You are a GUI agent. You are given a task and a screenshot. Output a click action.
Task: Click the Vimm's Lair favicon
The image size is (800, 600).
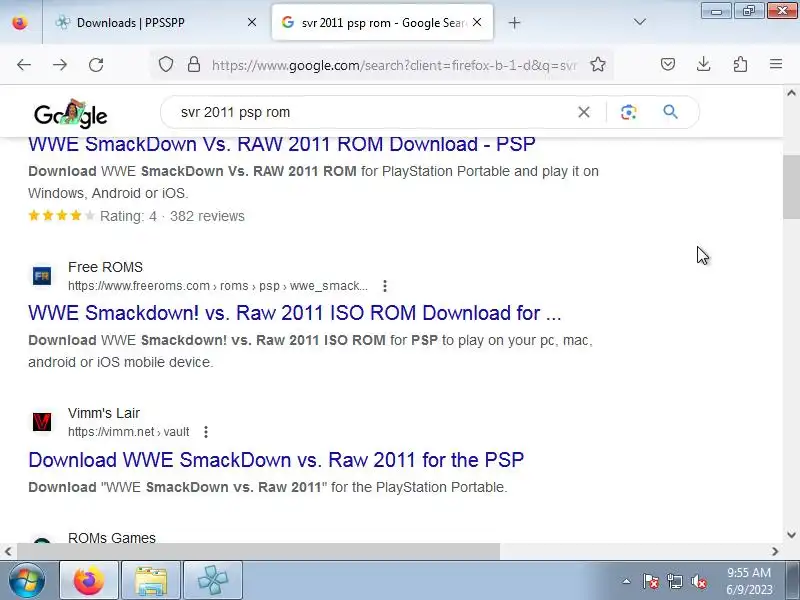pos(42,422)
